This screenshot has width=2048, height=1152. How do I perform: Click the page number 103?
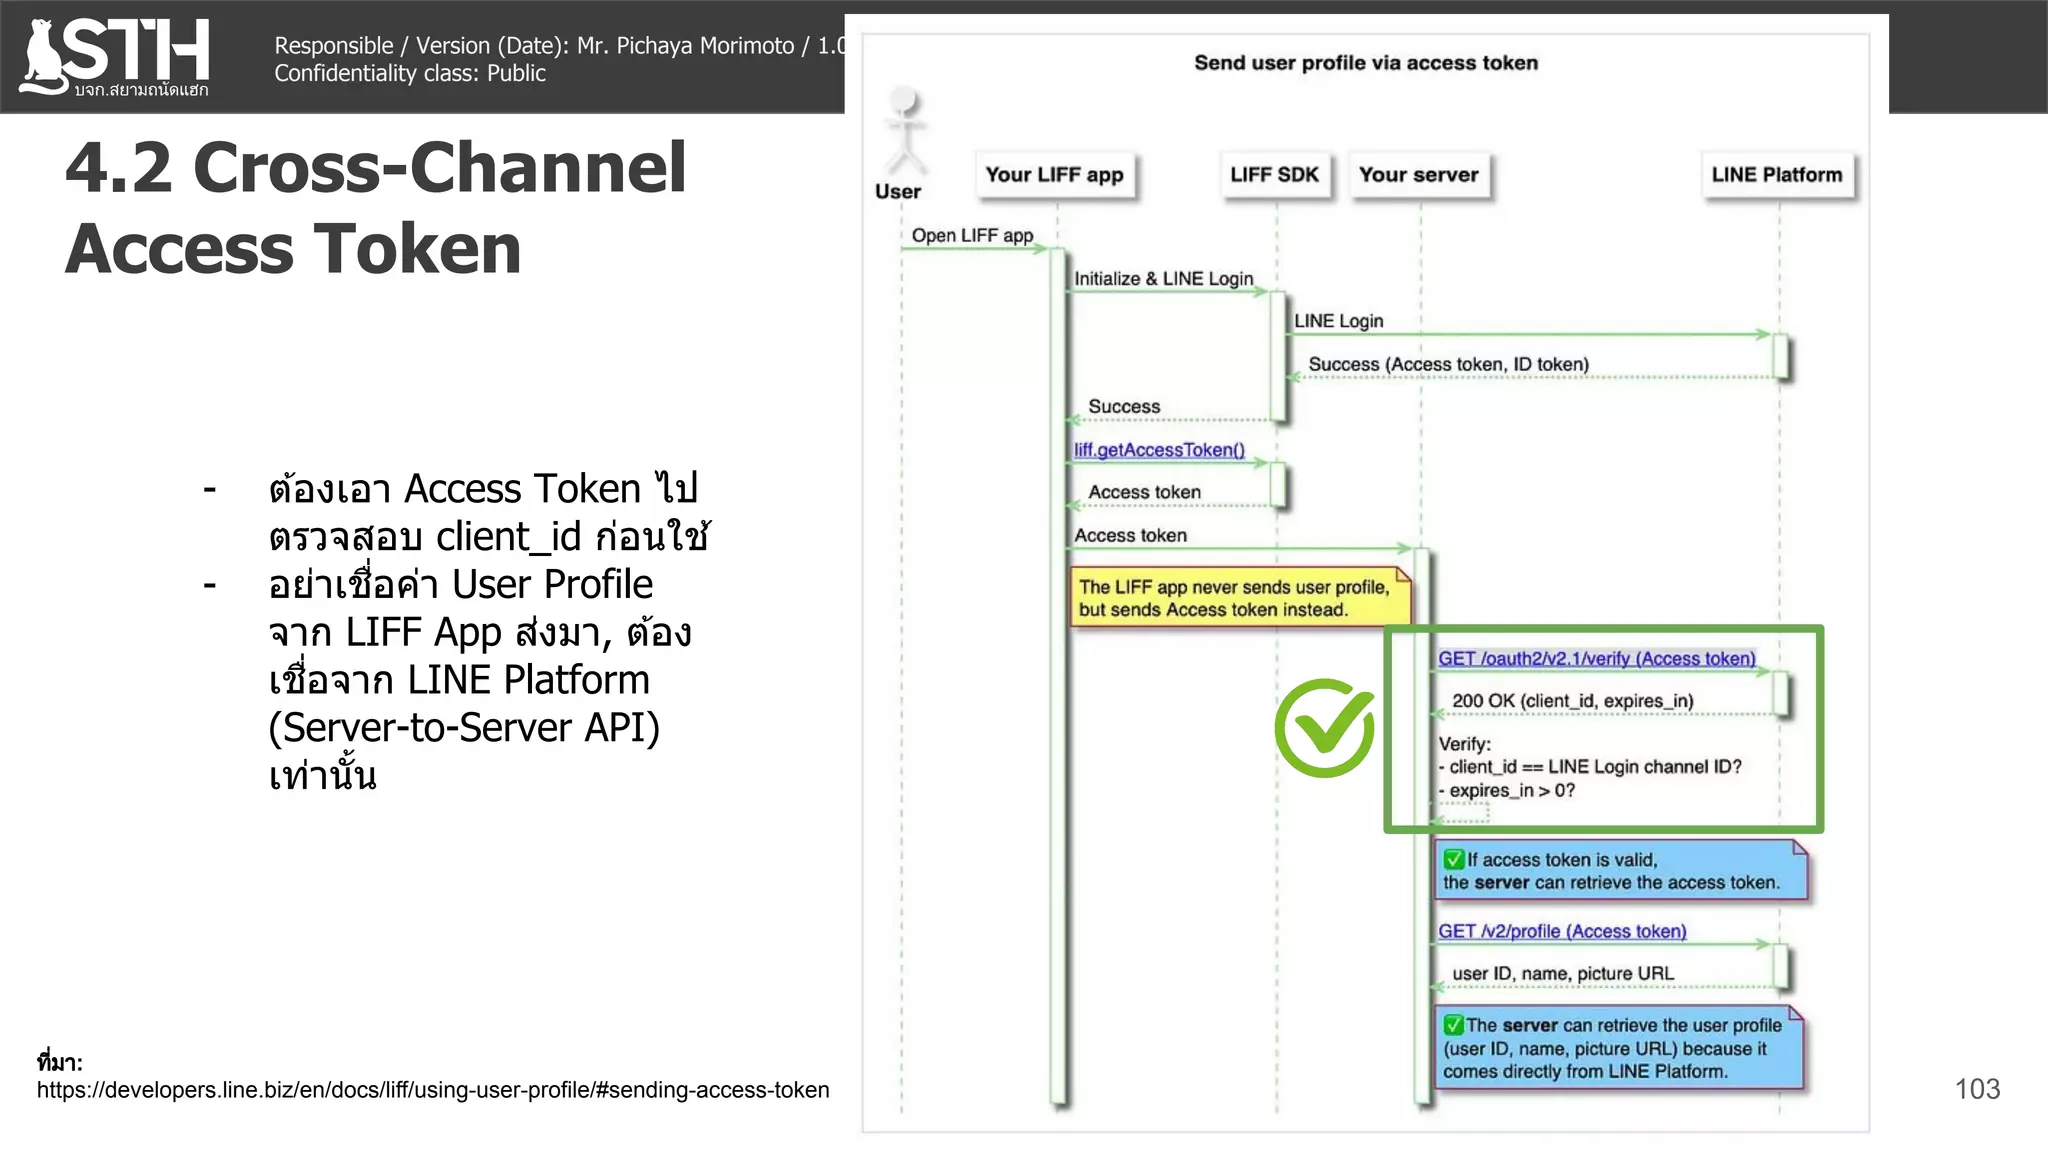1977,1089
